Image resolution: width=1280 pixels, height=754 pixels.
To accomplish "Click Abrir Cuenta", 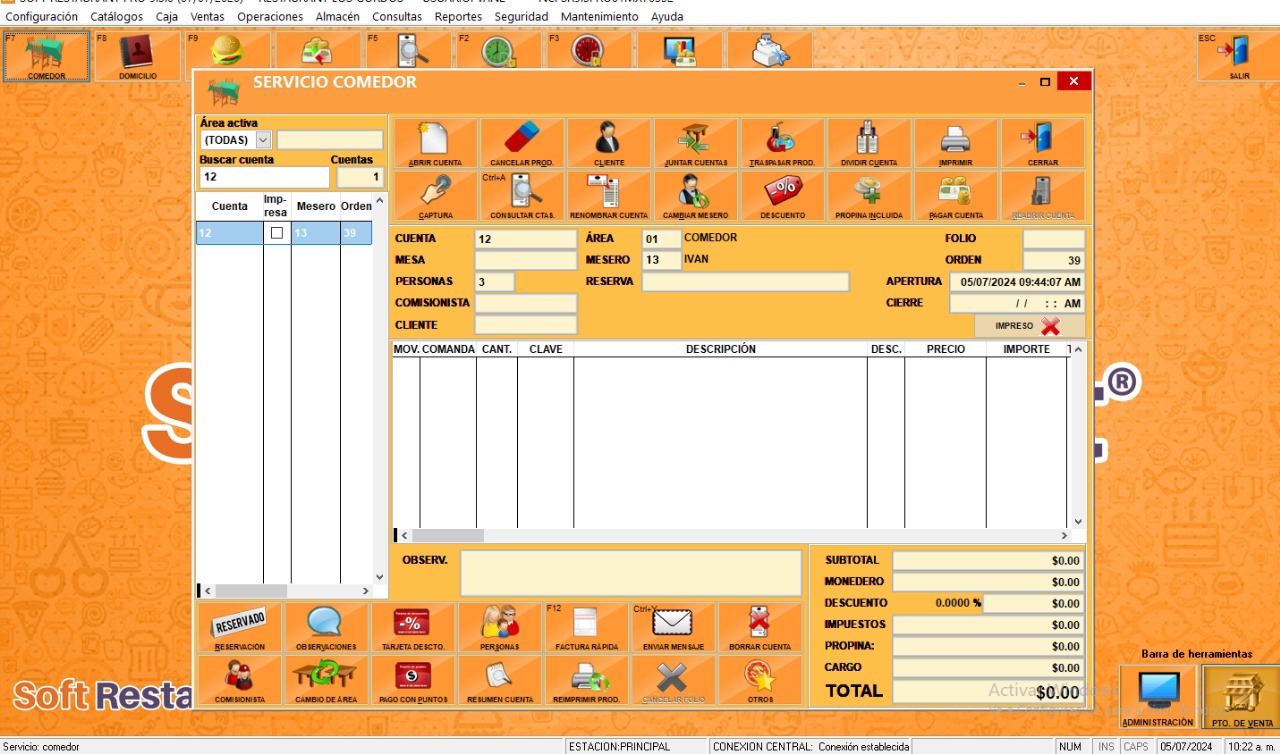I will [436, 143].
